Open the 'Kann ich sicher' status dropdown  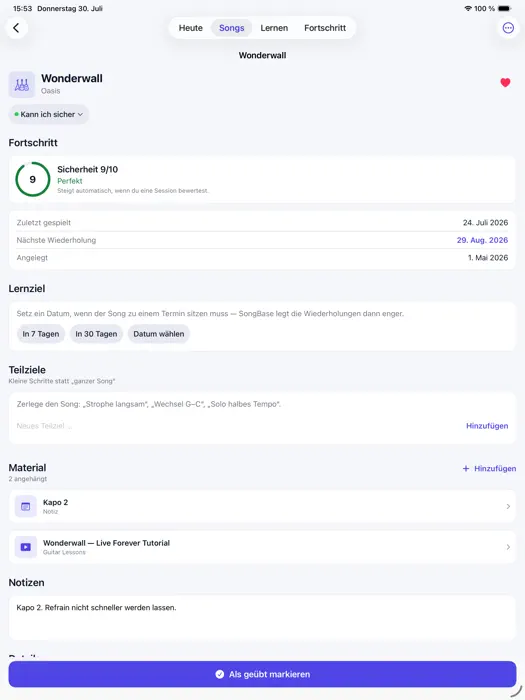49,114
